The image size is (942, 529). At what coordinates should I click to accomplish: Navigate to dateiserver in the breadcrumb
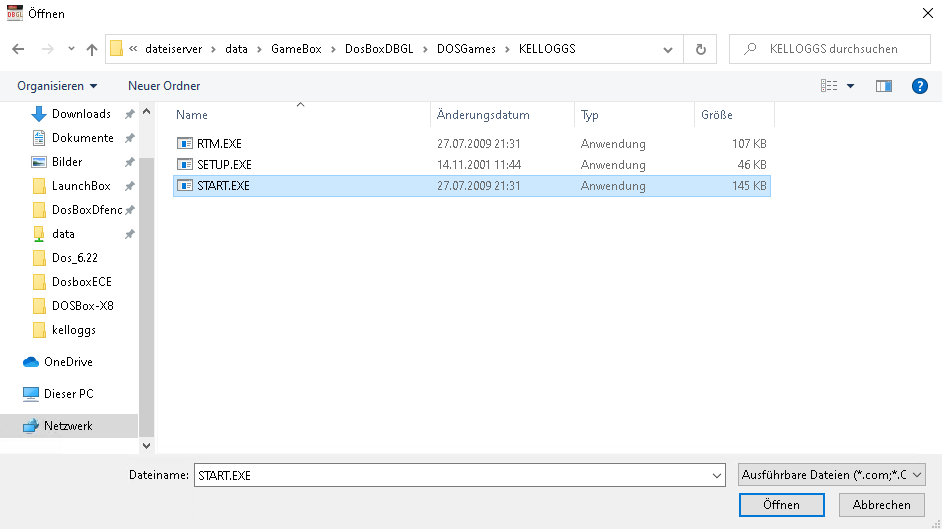pyautogui.click(x=174, y=49)
